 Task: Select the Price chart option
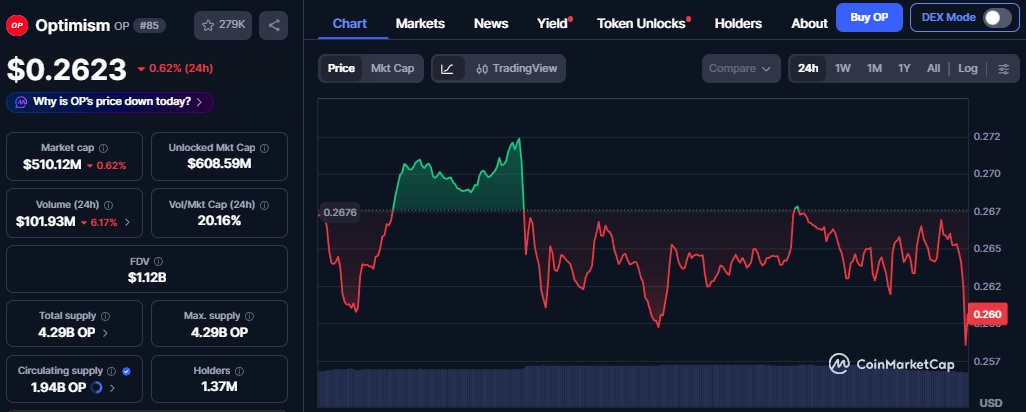[x=341, y=69]
